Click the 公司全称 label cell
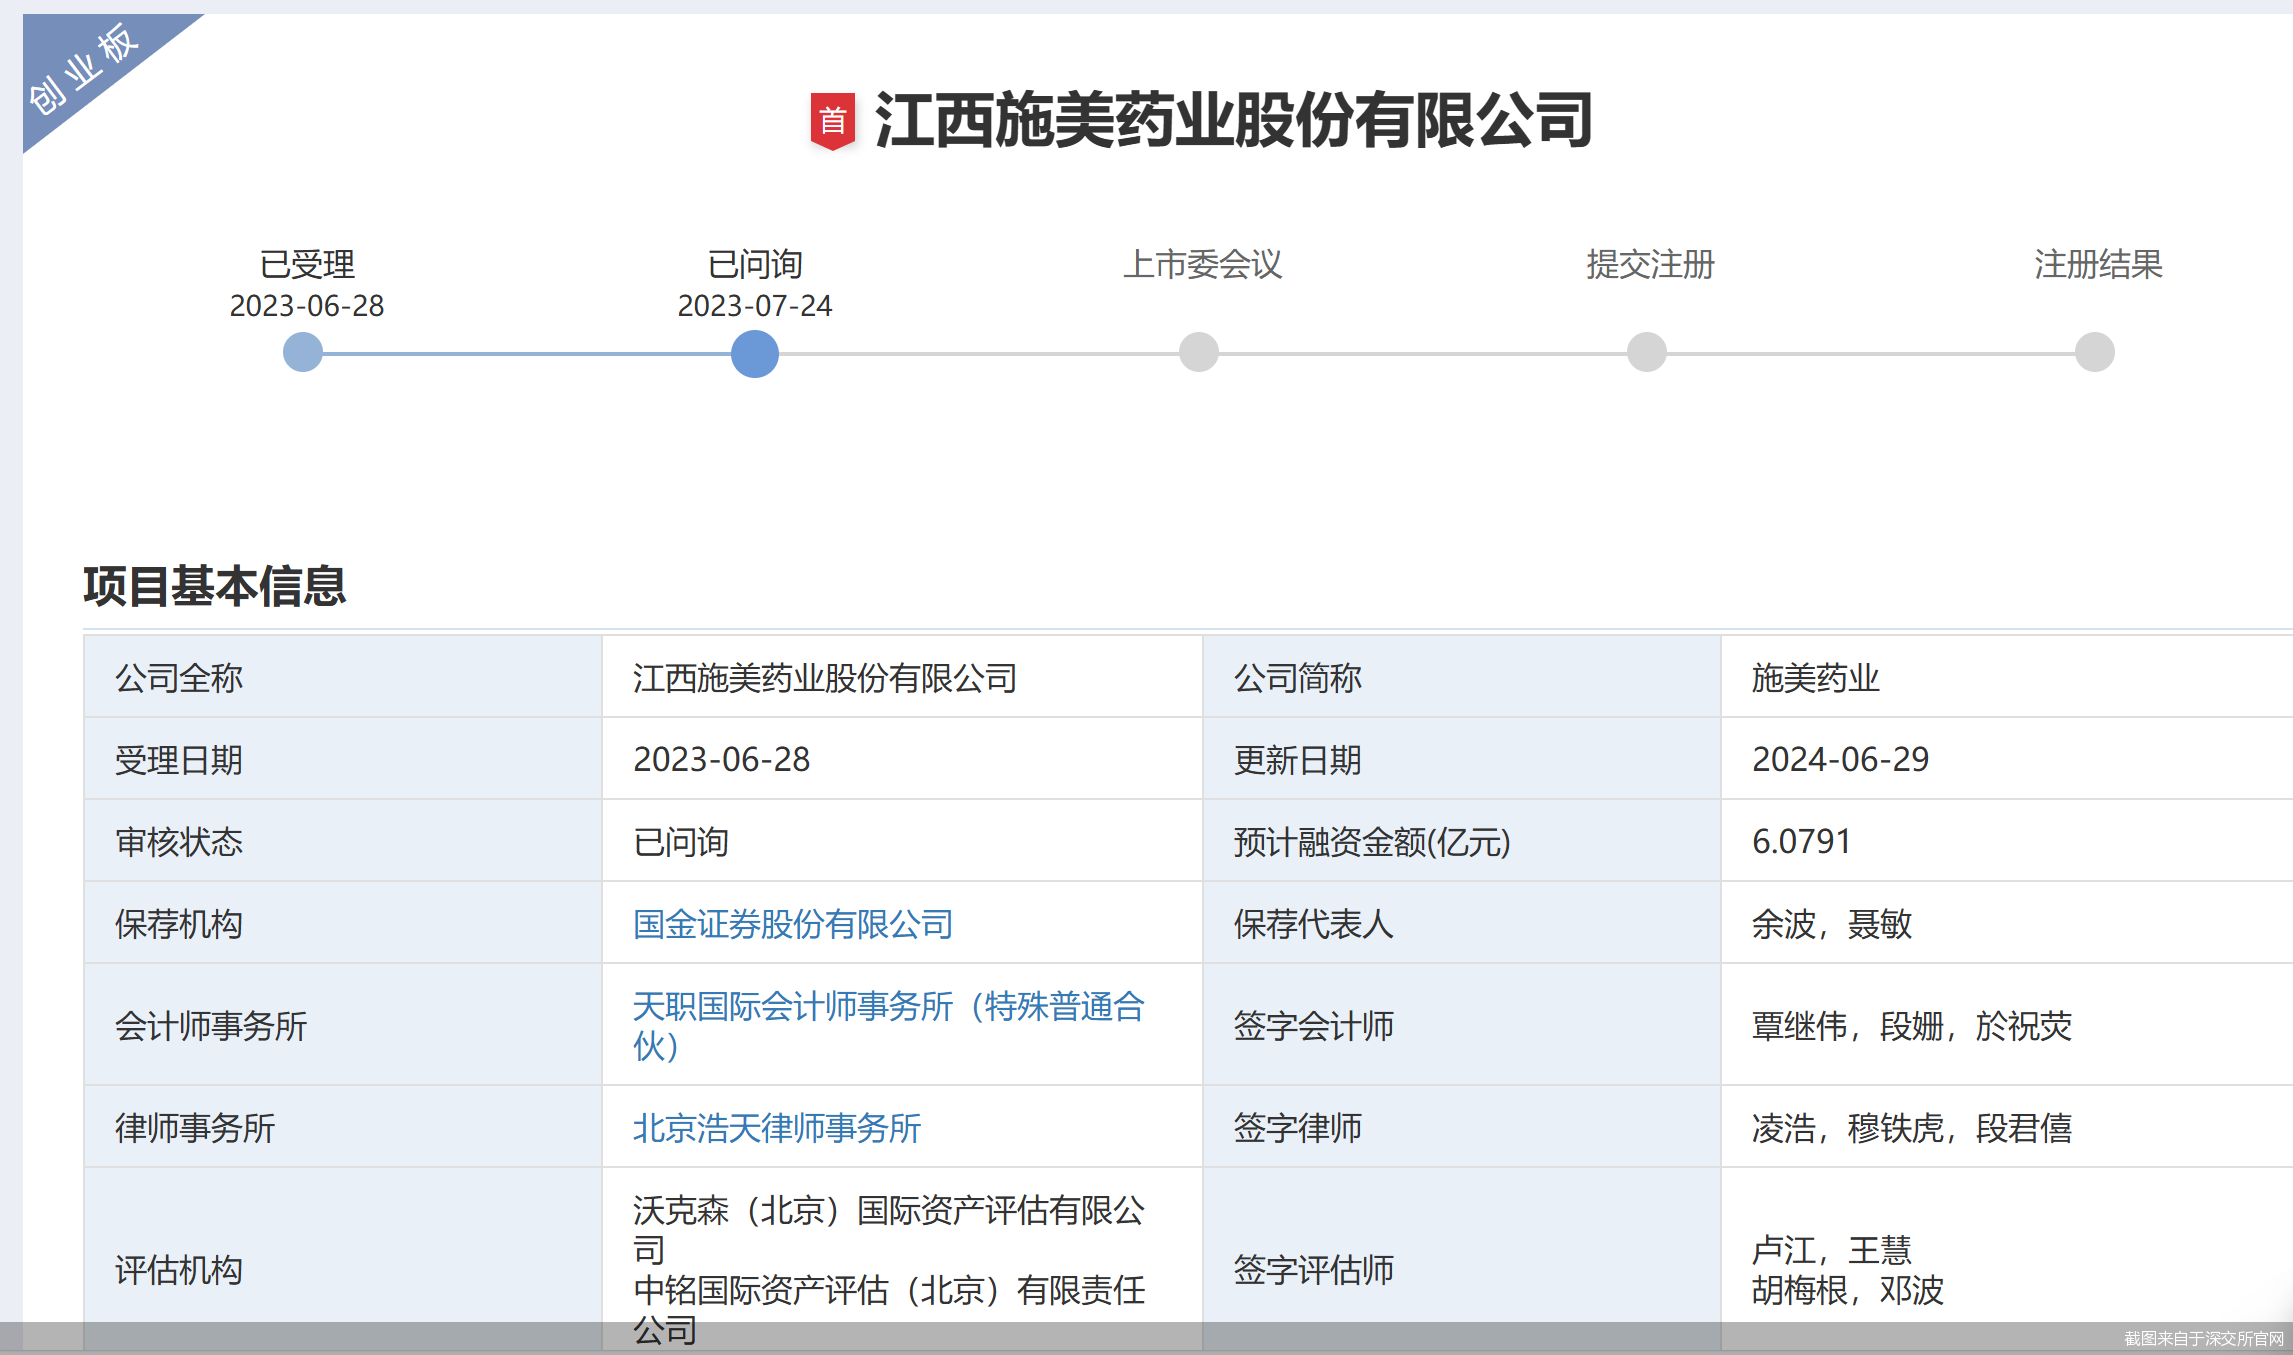 coord(343,677)
